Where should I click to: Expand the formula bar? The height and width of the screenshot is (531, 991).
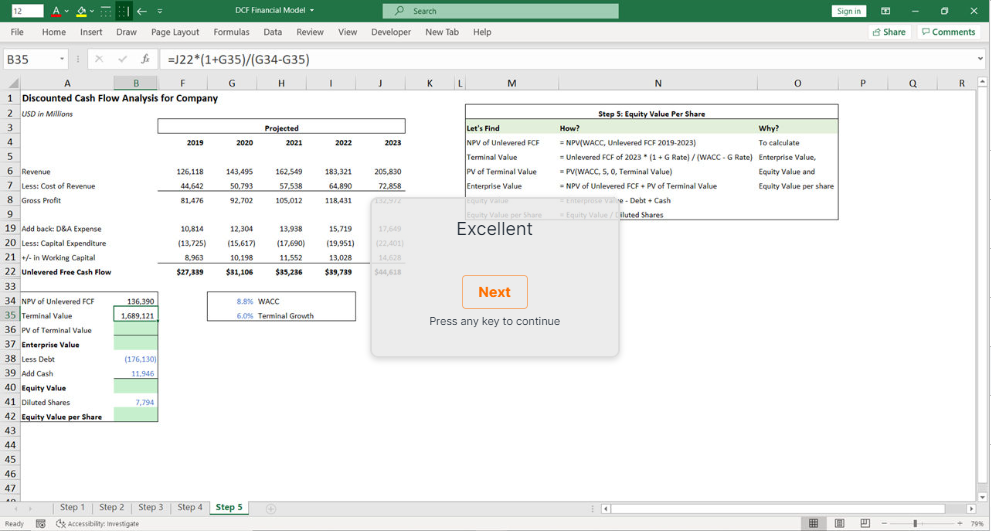(x=979, y=59)
